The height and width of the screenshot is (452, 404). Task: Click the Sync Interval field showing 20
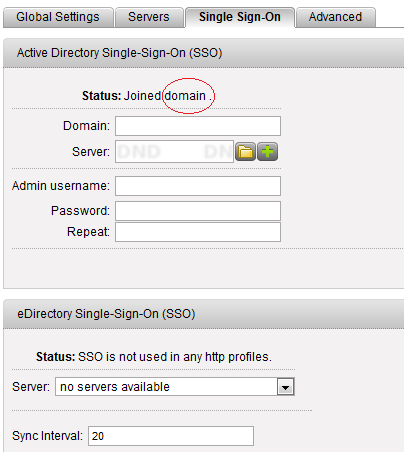point(171,436)
